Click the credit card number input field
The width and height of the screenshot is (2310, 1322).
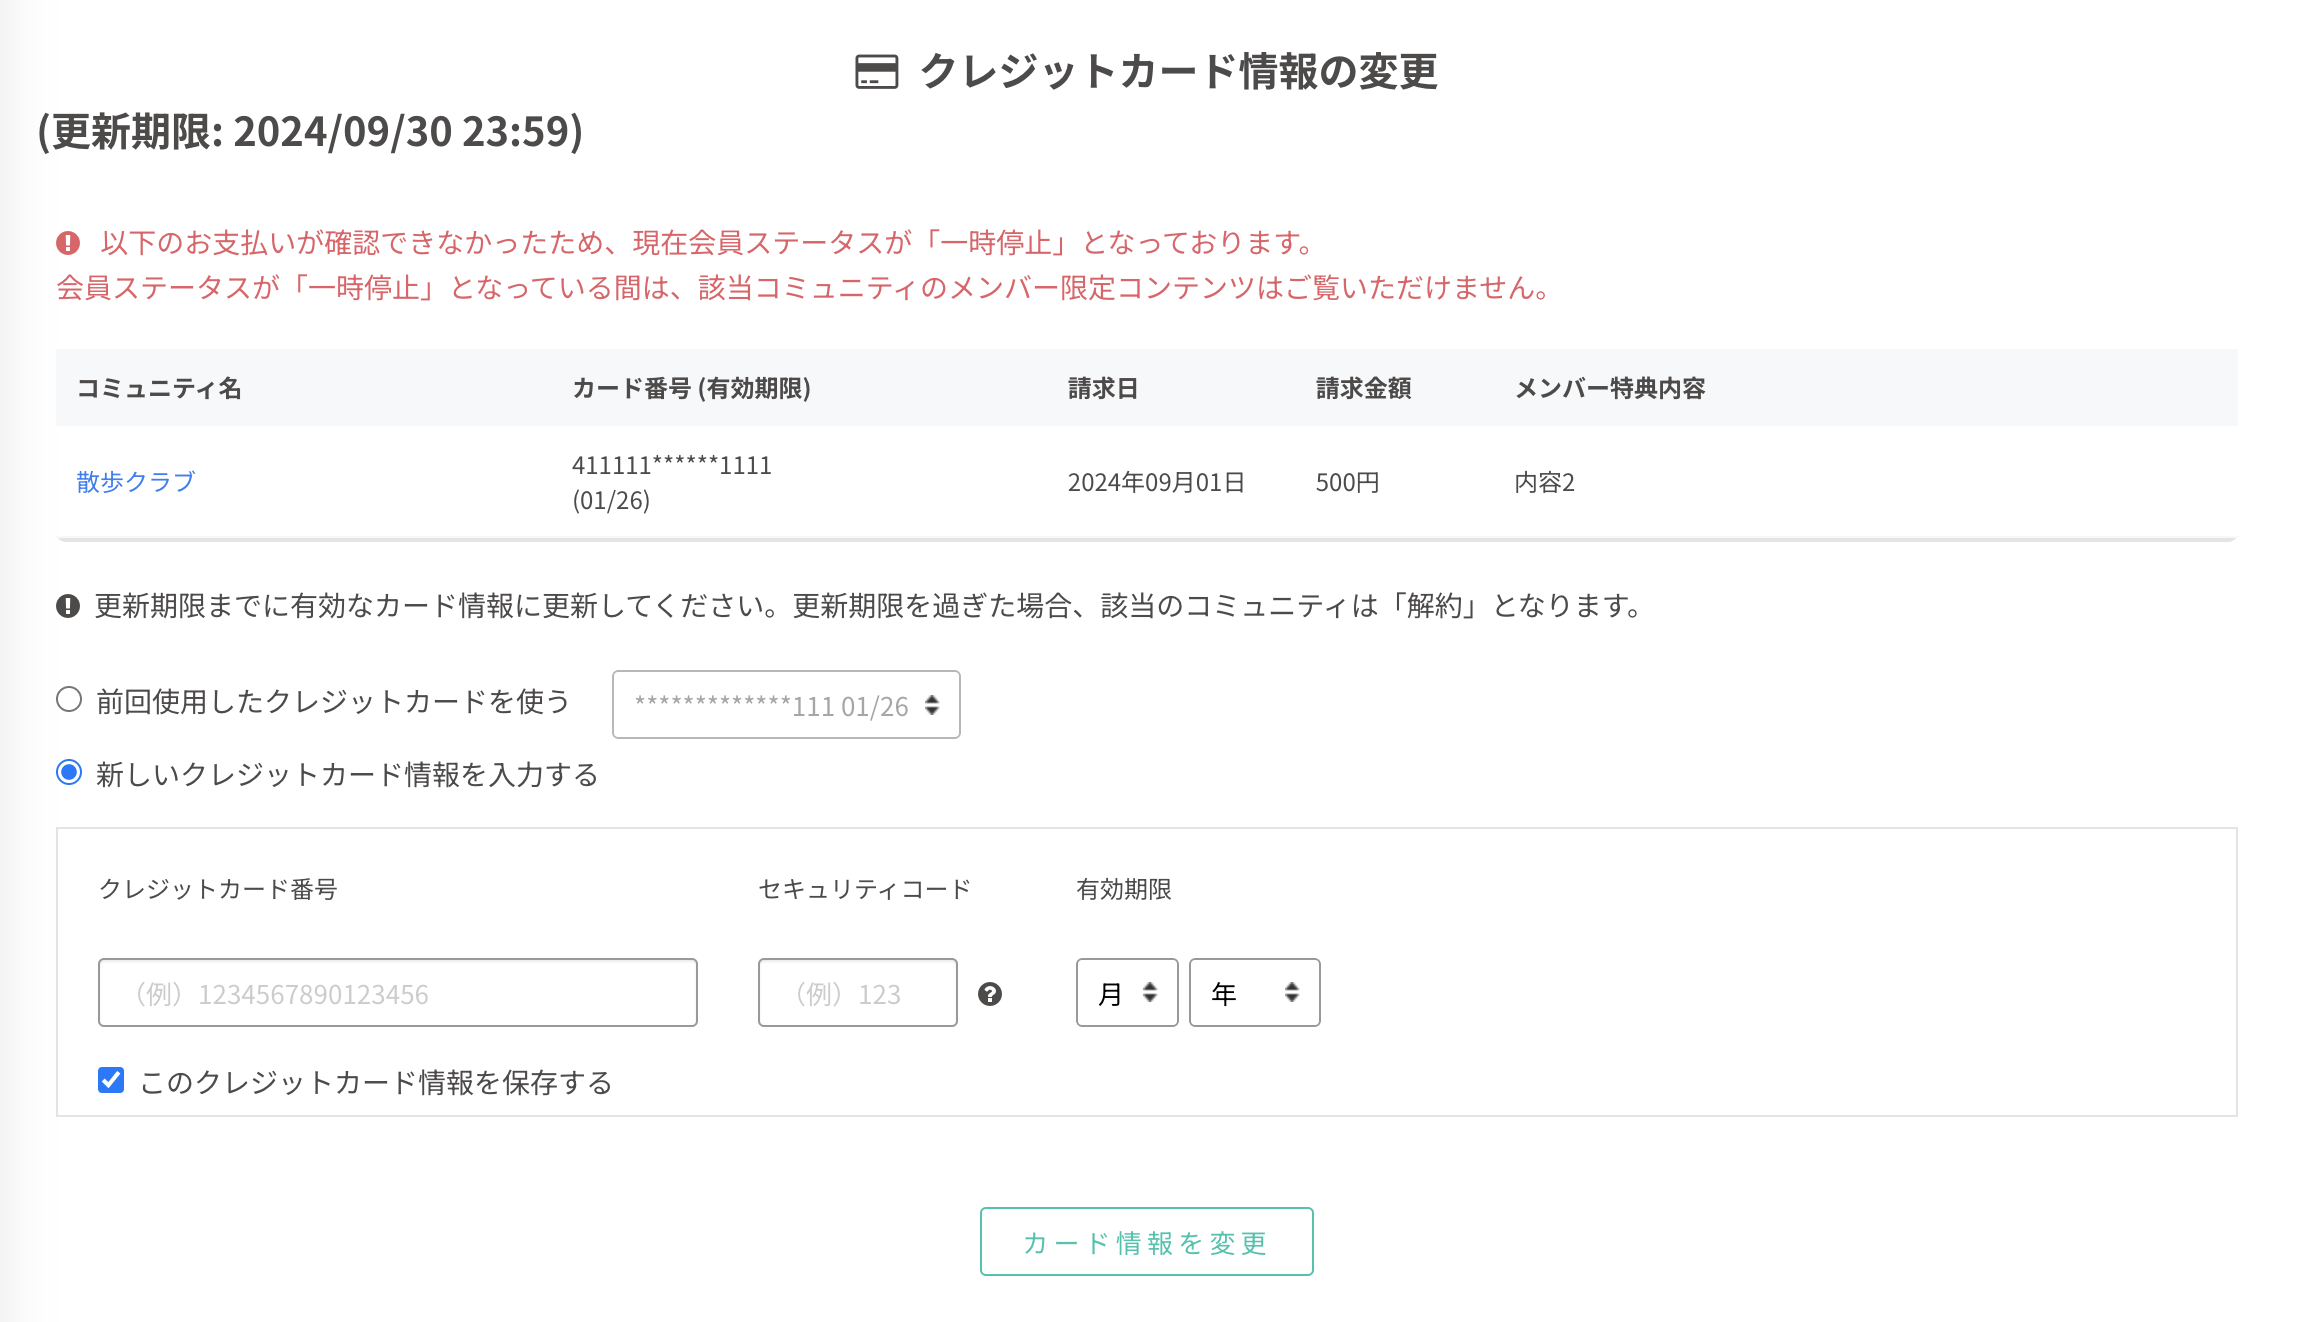(397, 992)
